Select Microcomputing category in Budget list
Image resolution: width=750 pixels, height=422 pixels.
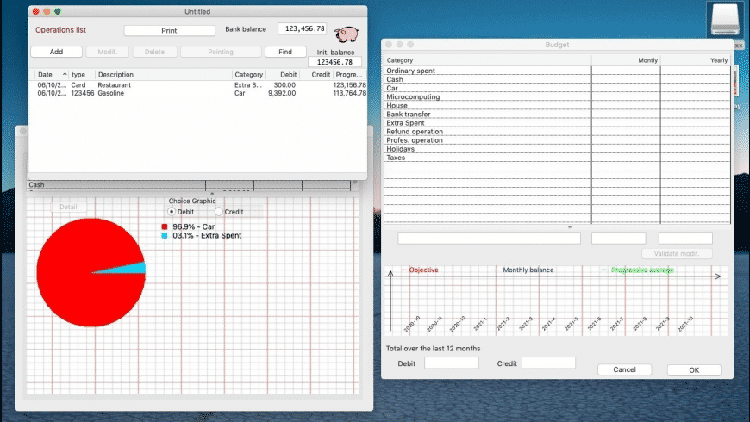click(x=414, y=96)
